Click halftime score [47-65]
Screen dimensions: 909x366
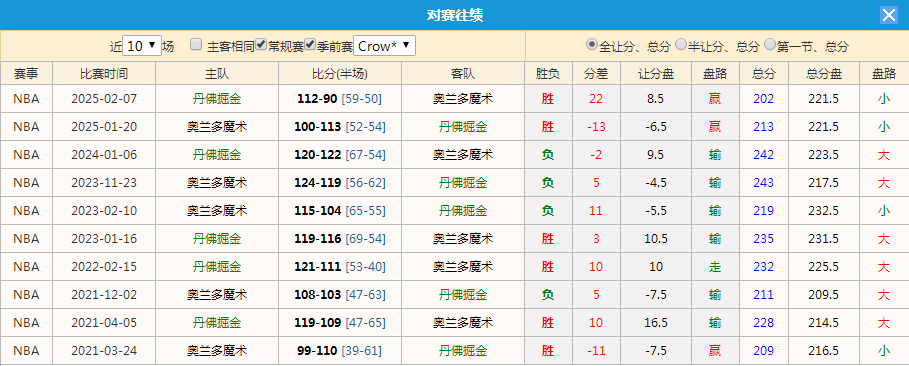coord(366,322)
